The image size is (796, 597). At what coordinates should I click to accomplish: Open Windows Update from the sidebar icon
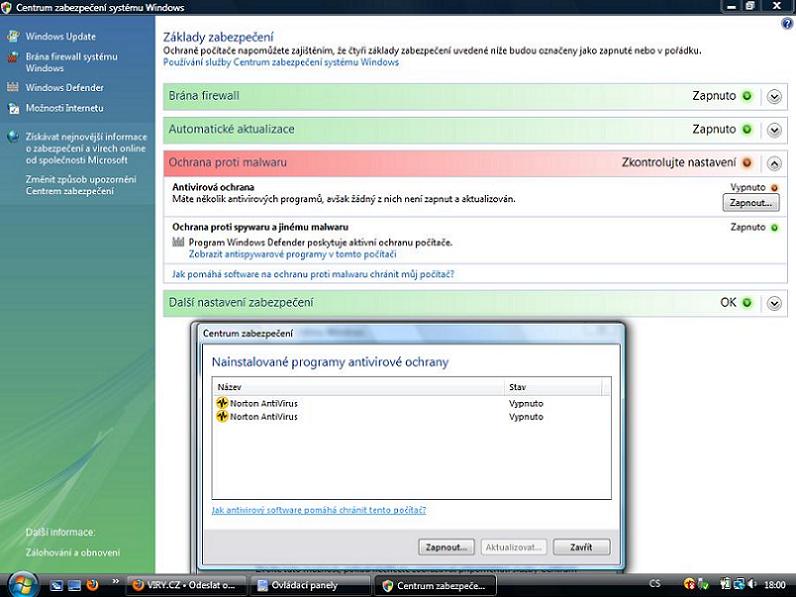coord(12,37)
